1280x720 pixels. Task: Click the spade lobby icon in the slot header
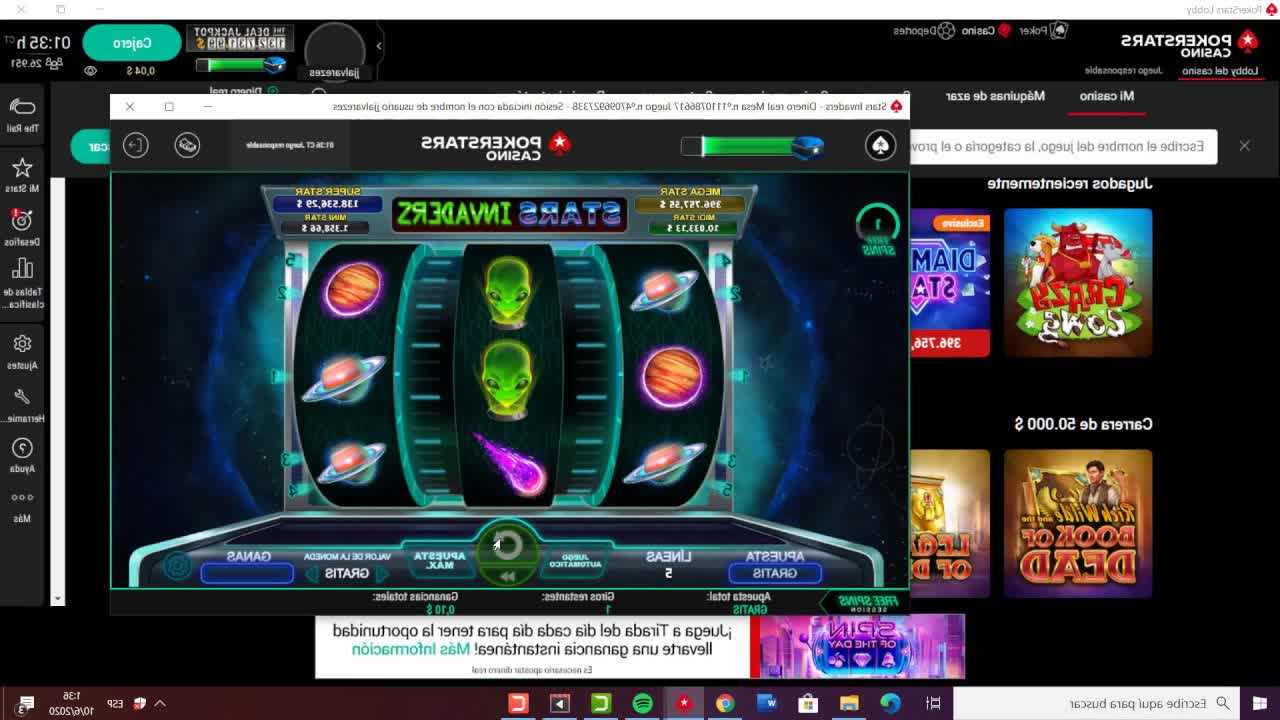point(880,146)
